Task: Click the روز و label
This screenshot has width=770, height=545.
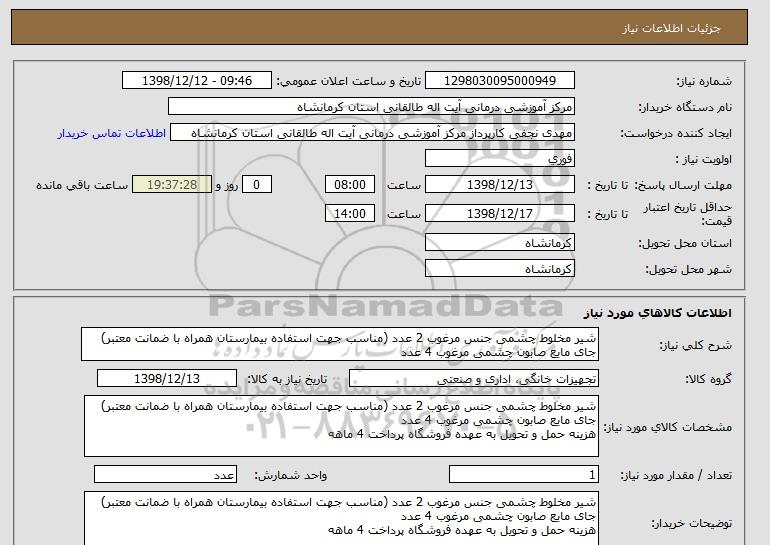Action: pyautogui.click(x=226, y=185)
